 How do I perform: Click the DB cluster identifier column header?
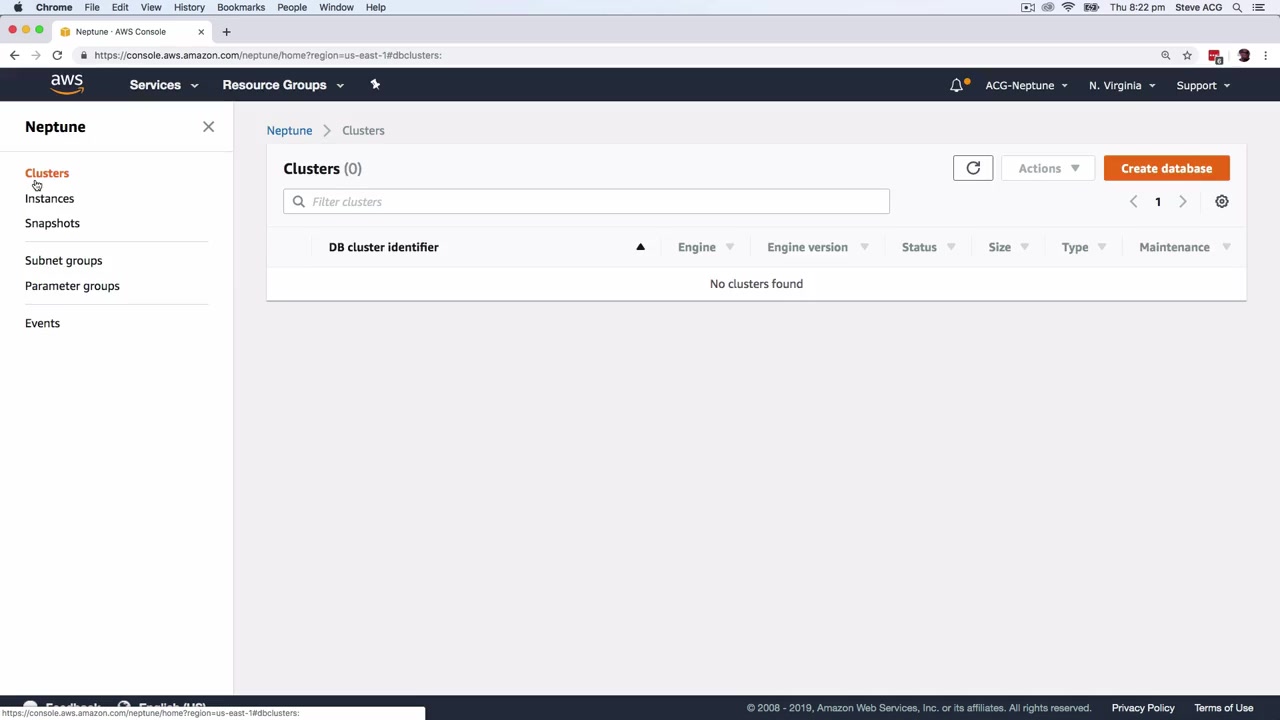384,247
